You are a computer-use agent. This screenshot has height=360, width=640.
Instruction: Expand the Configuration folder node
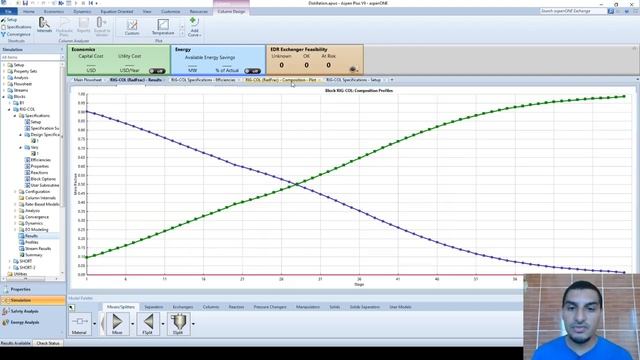pos(16,191)
